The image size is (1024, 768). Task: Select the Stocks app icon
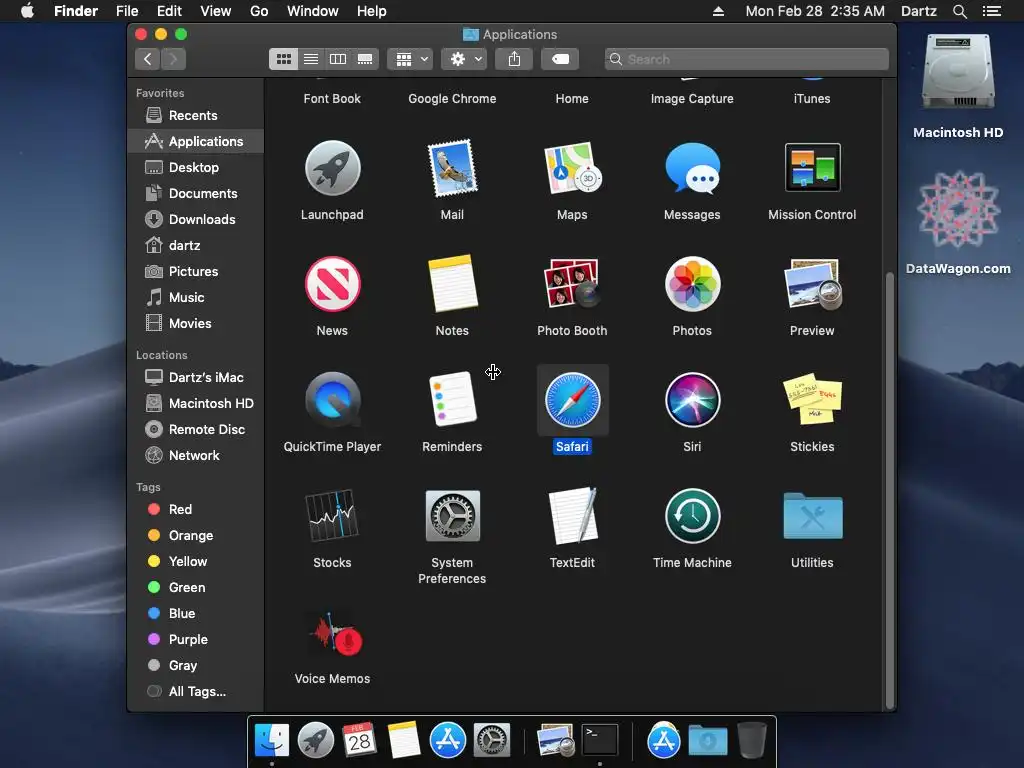(x=332, y=516)
